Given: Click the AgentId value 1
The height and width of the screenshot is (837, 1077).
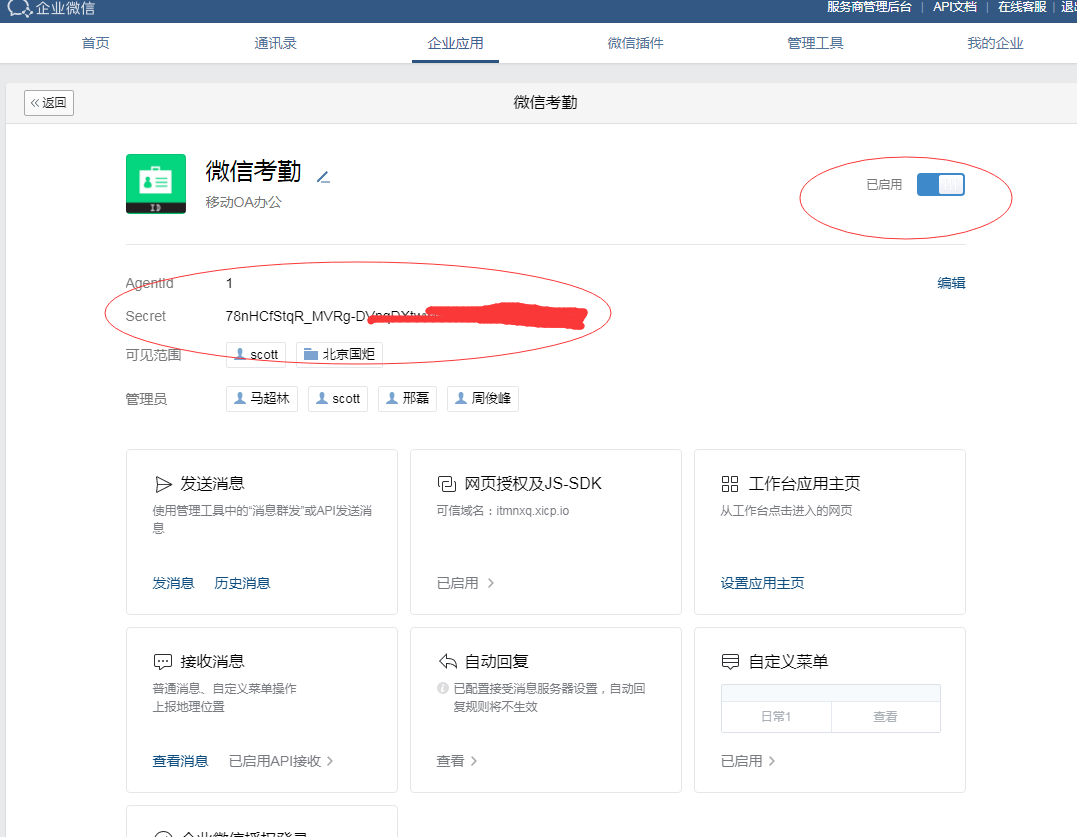Looking at the screenshot, I should pyautogui.click(x=229, y=283).
